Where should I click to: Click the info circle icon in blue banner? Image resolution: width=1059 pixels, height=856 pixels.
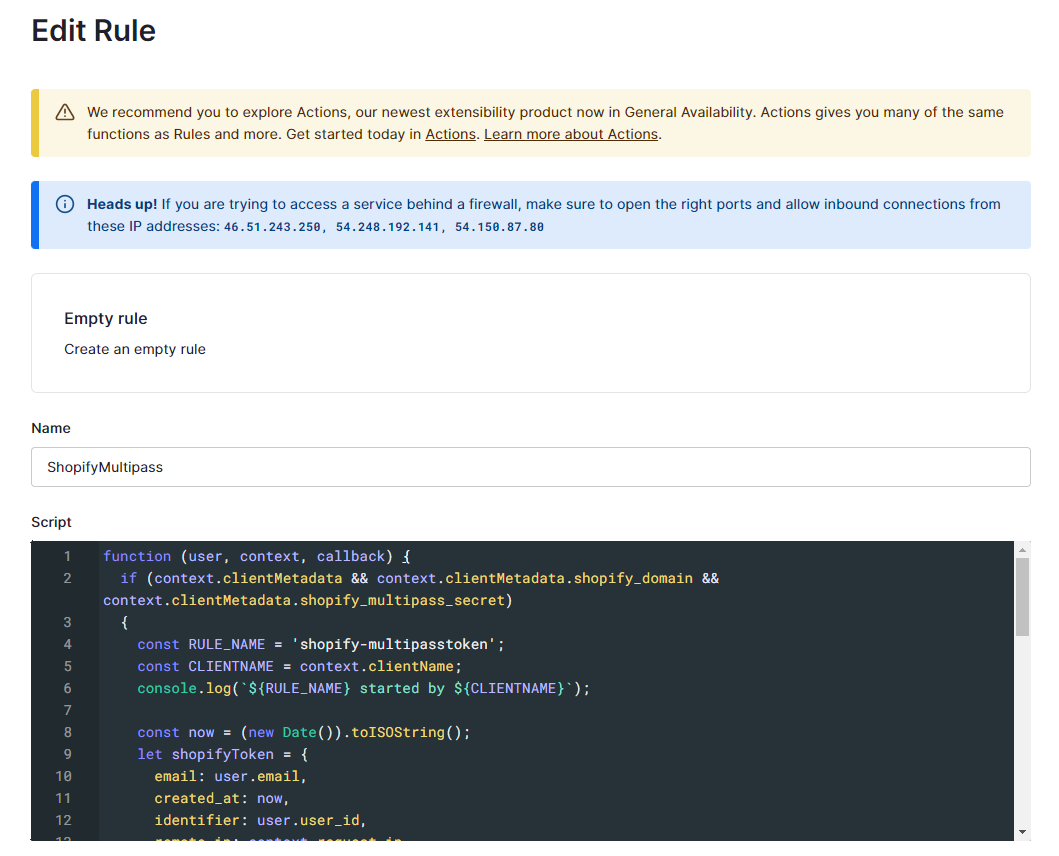click(x=65, y=204)
